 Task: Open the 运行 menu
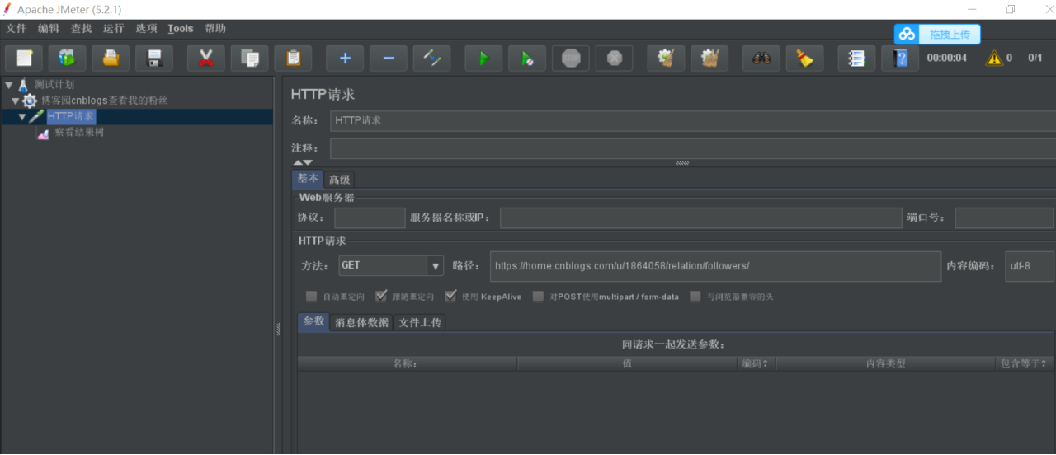tap(114, 28)
